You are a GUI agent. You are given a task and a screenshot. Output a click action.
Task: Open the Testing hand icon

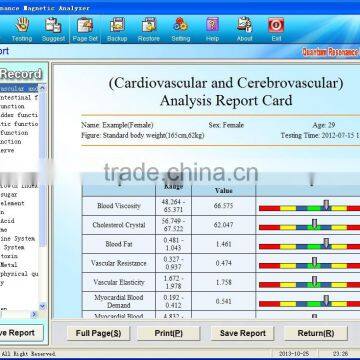(x=22, y=29)
